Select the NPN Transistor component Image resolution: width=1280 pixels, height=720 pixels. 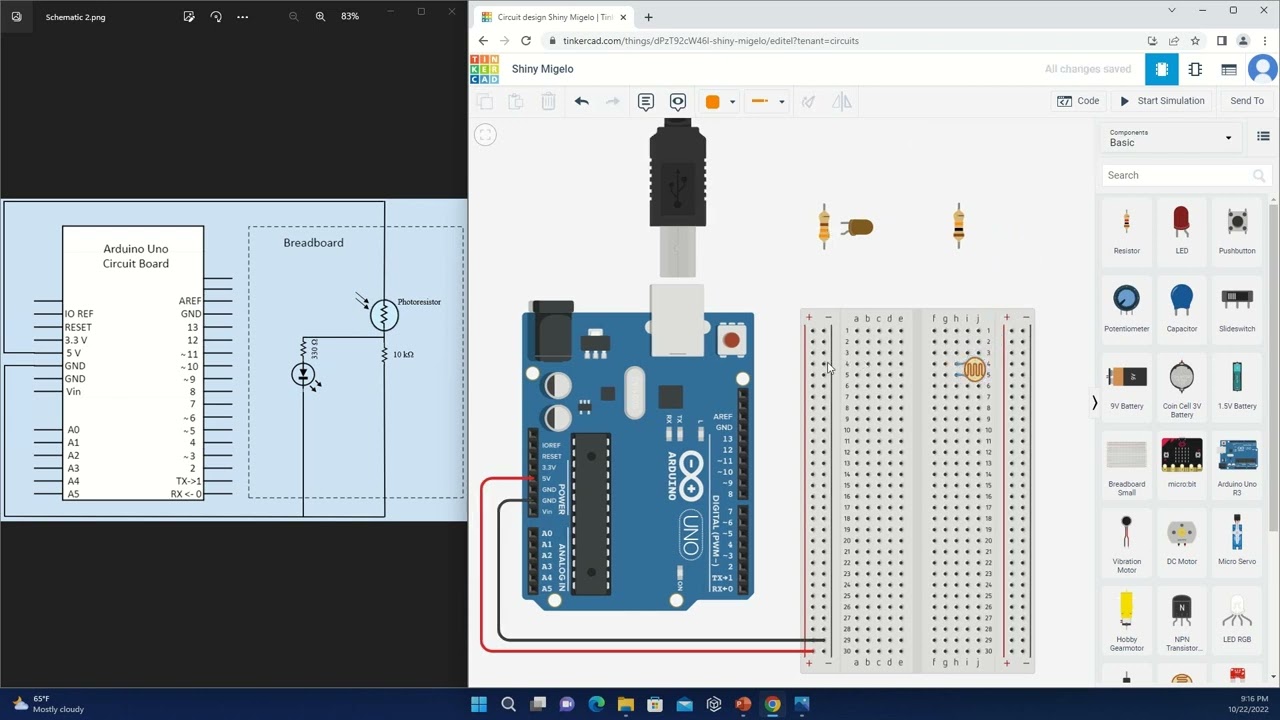1182,622
